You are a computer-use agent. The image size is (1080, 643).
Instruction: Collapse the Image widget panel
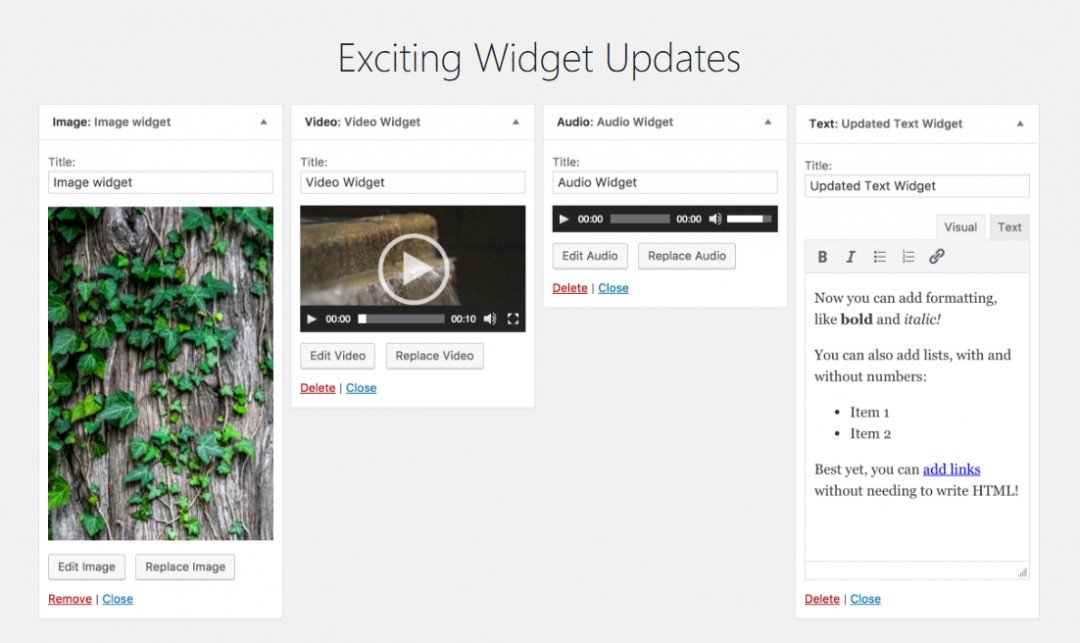[x=263, y=122]
